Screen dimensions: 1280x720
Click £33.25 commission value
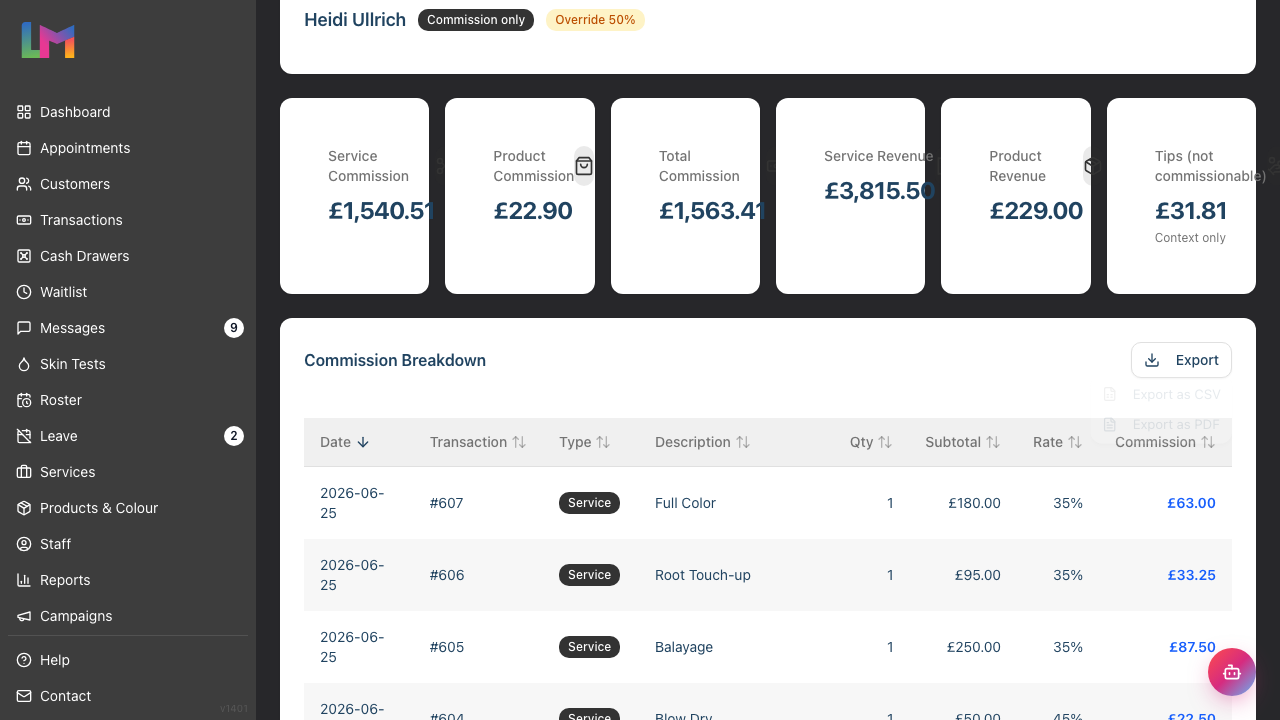[1191, 575]
